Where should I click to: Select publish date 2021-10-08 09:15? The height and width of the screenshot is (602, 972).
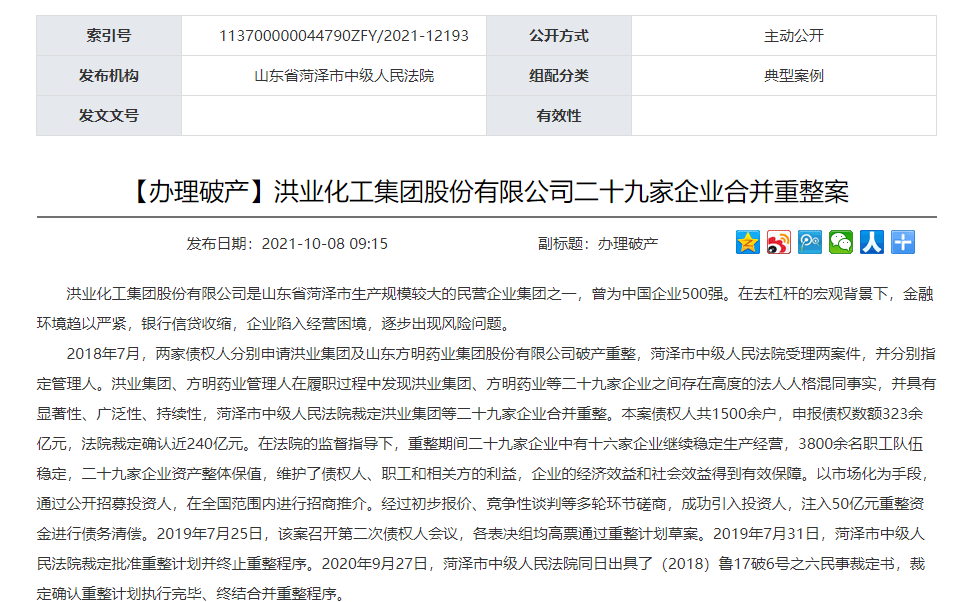click(287, 244)
